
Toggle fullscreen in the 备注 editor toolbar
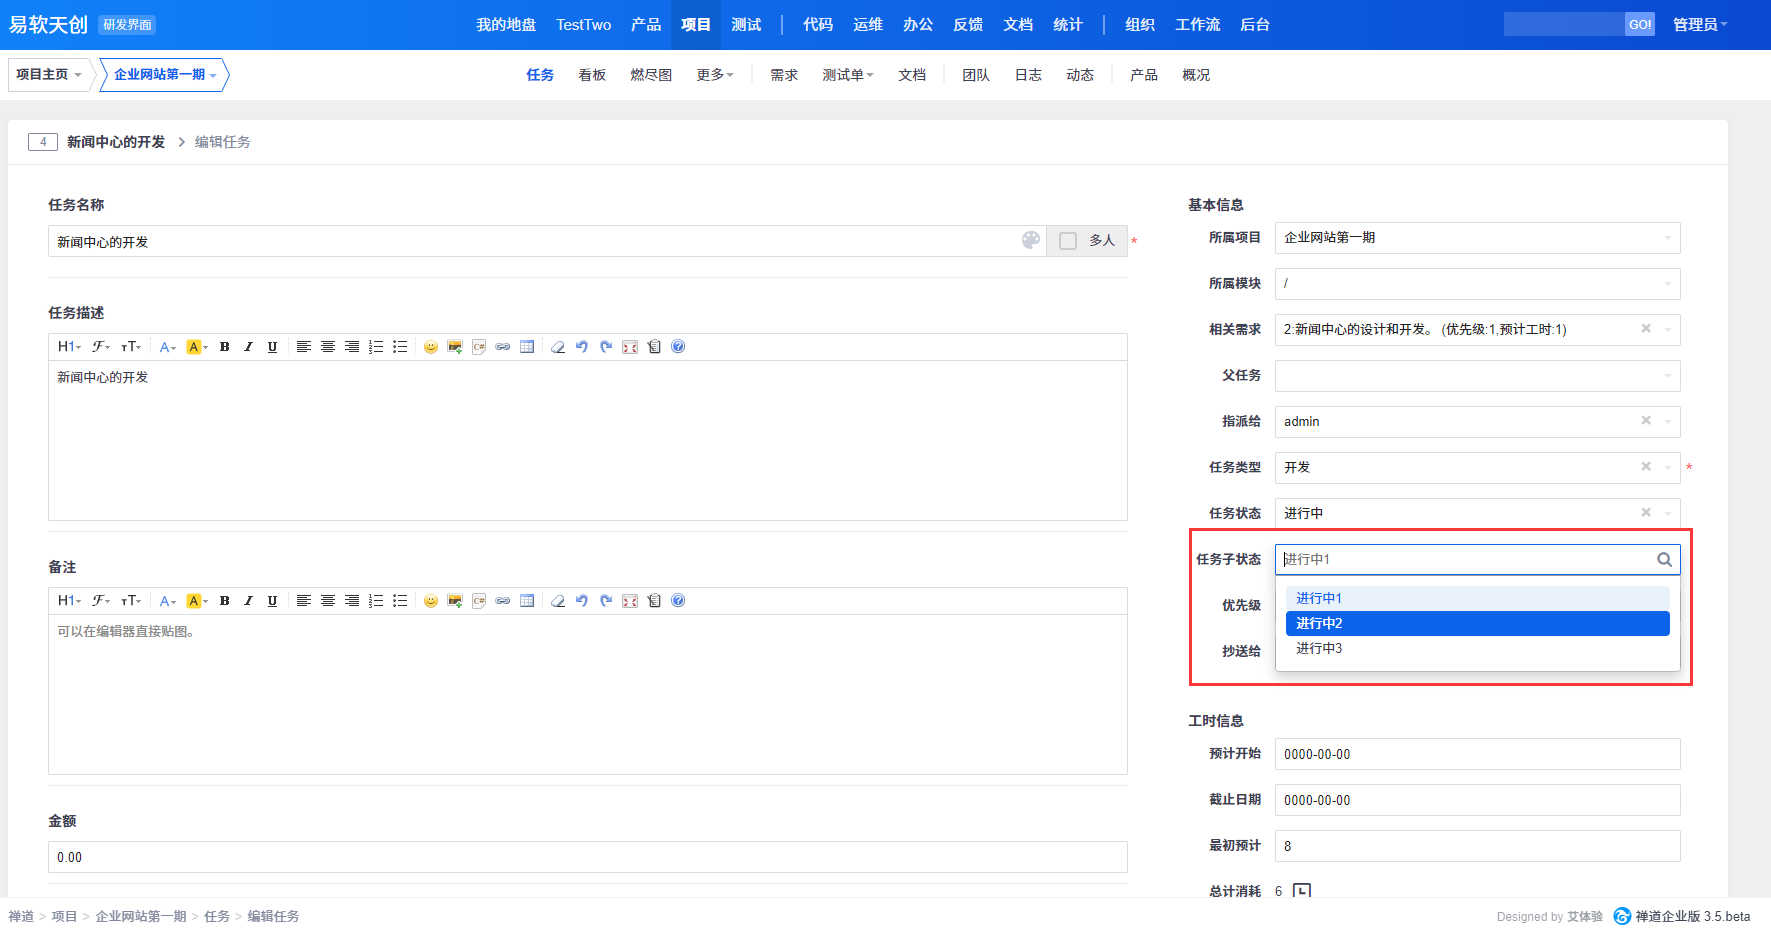[630, 601]
